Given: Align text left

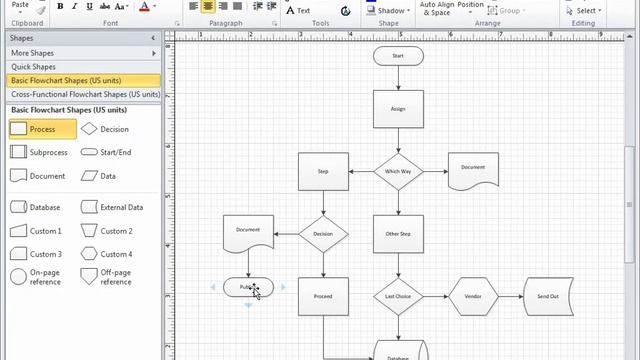Looking at the screenshot, I should [193, 6].
